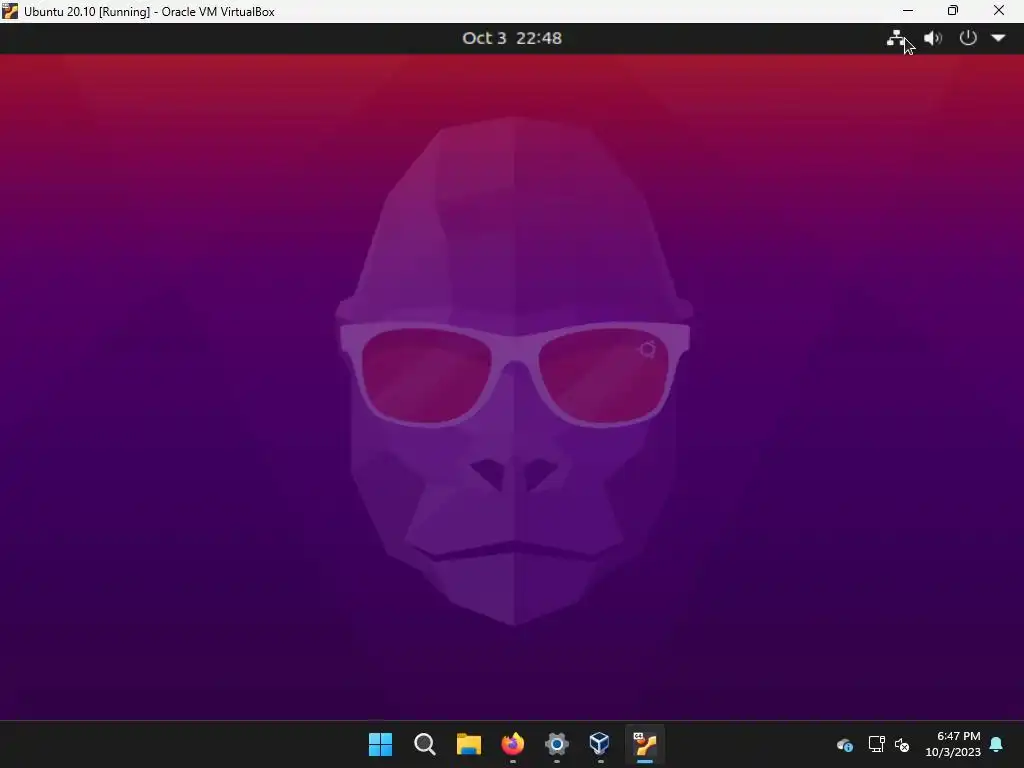Open Windows taskbar Search
The image size is (1024, 768).
[424, 744]
